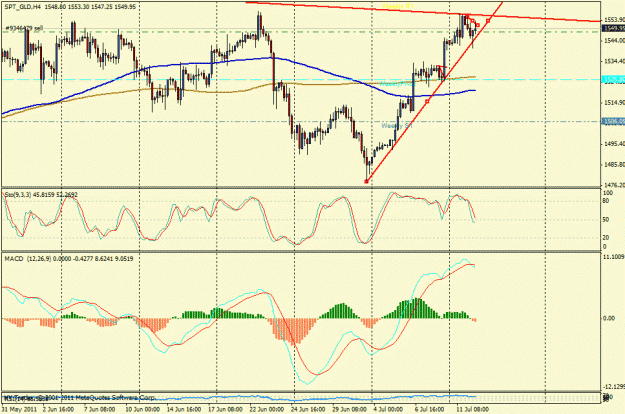The width and height of the screenshot is (625, 414).
Task: Click the 29 Jun 08:00 time label
Action: [350, 409]
